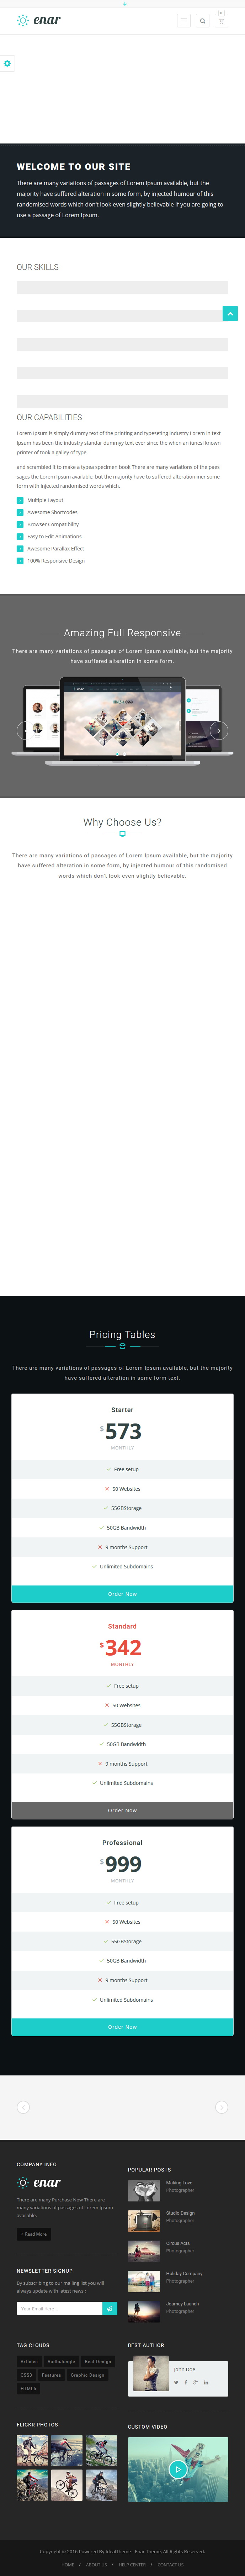Click the enar logo in header
Viewport: 245px width, 2576px height.
click(x=39, y=20)
